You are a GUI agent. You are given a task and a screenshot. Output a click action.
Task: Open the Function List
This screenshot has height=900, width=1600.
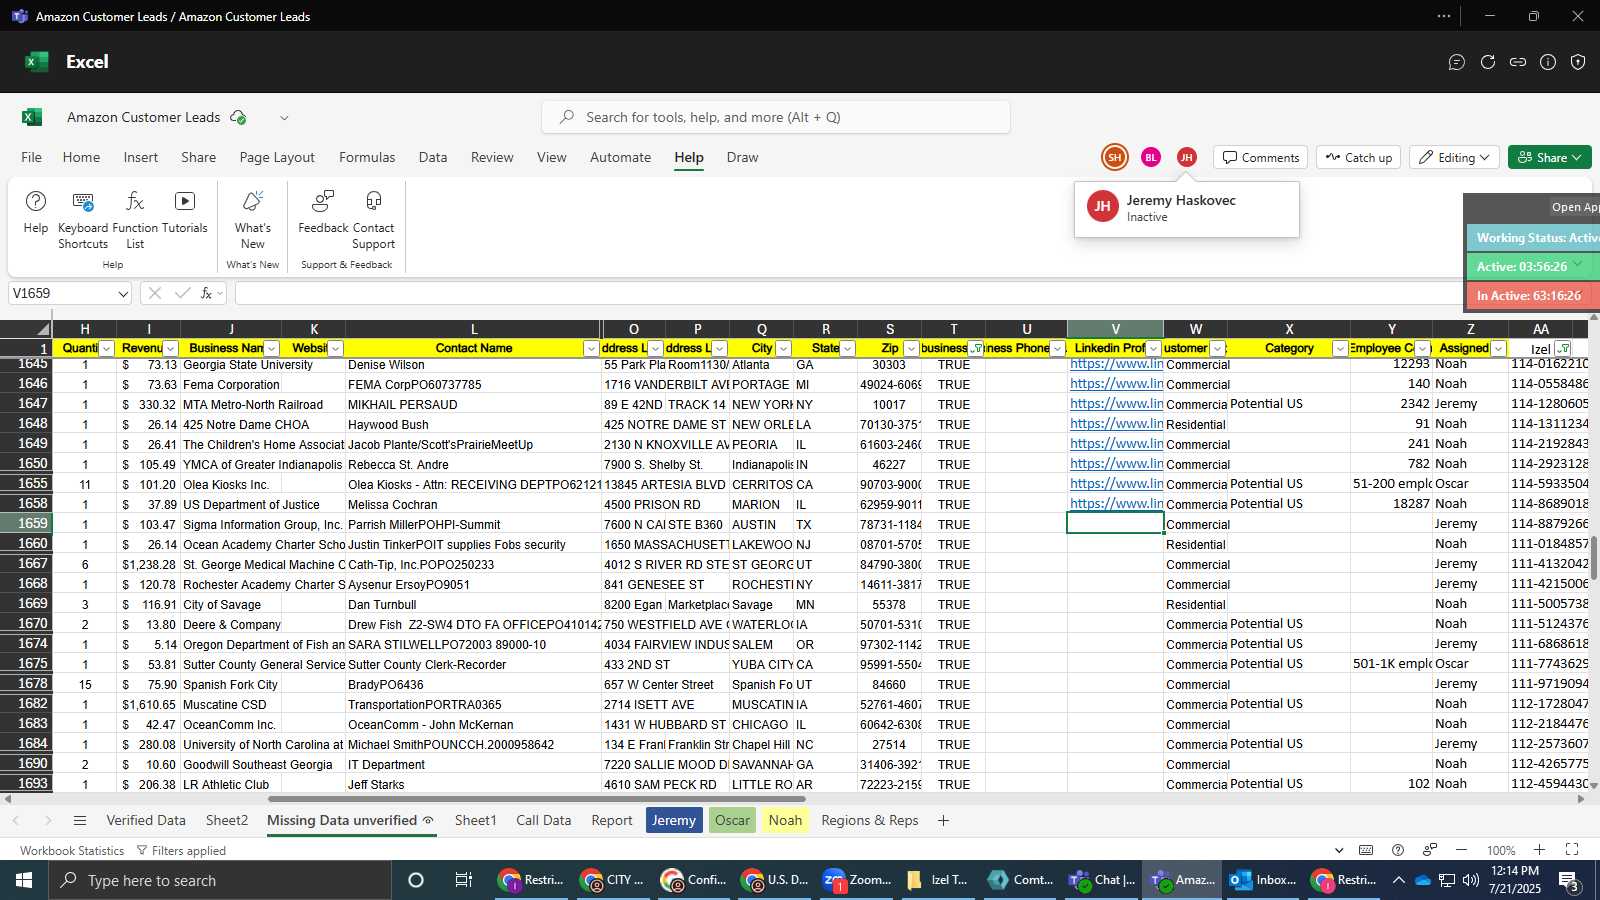pos(135,219)
